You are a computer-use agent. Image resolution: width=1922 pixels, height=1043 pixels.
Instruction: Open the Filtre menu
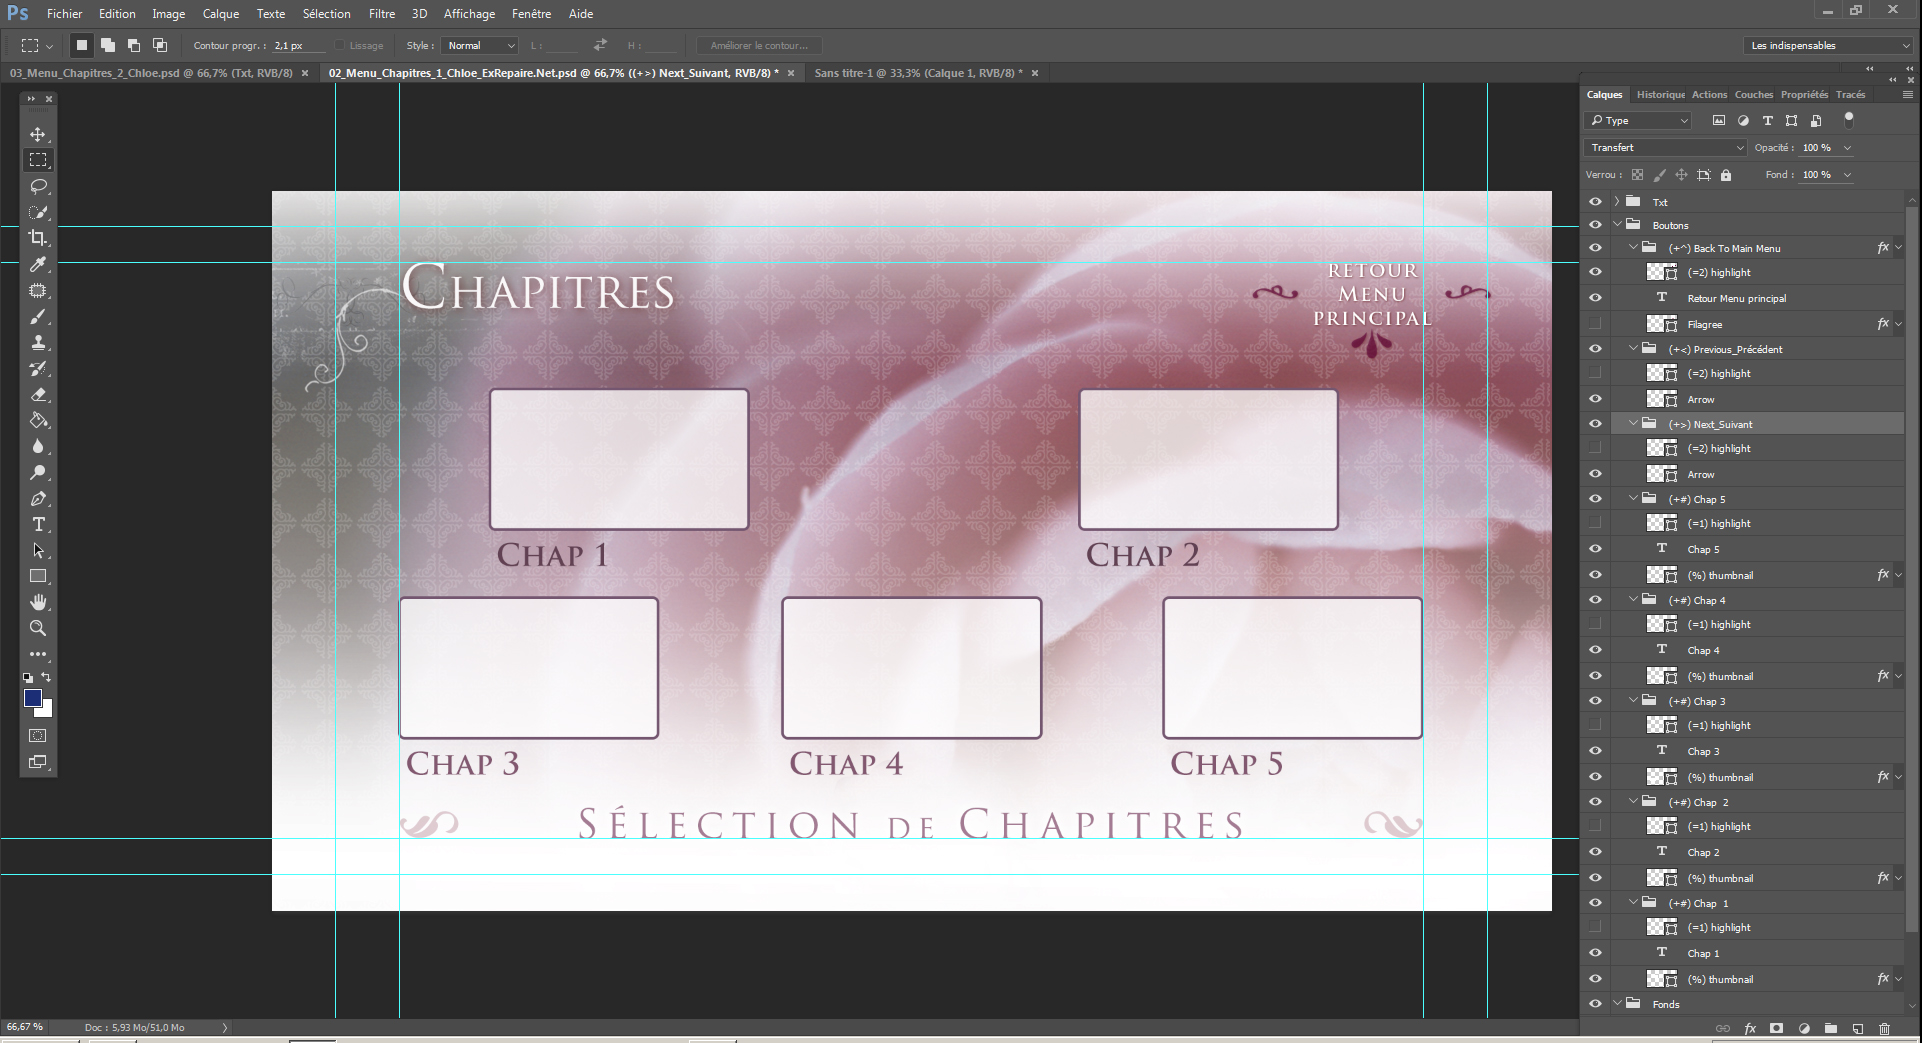click(x=381, y=14)
